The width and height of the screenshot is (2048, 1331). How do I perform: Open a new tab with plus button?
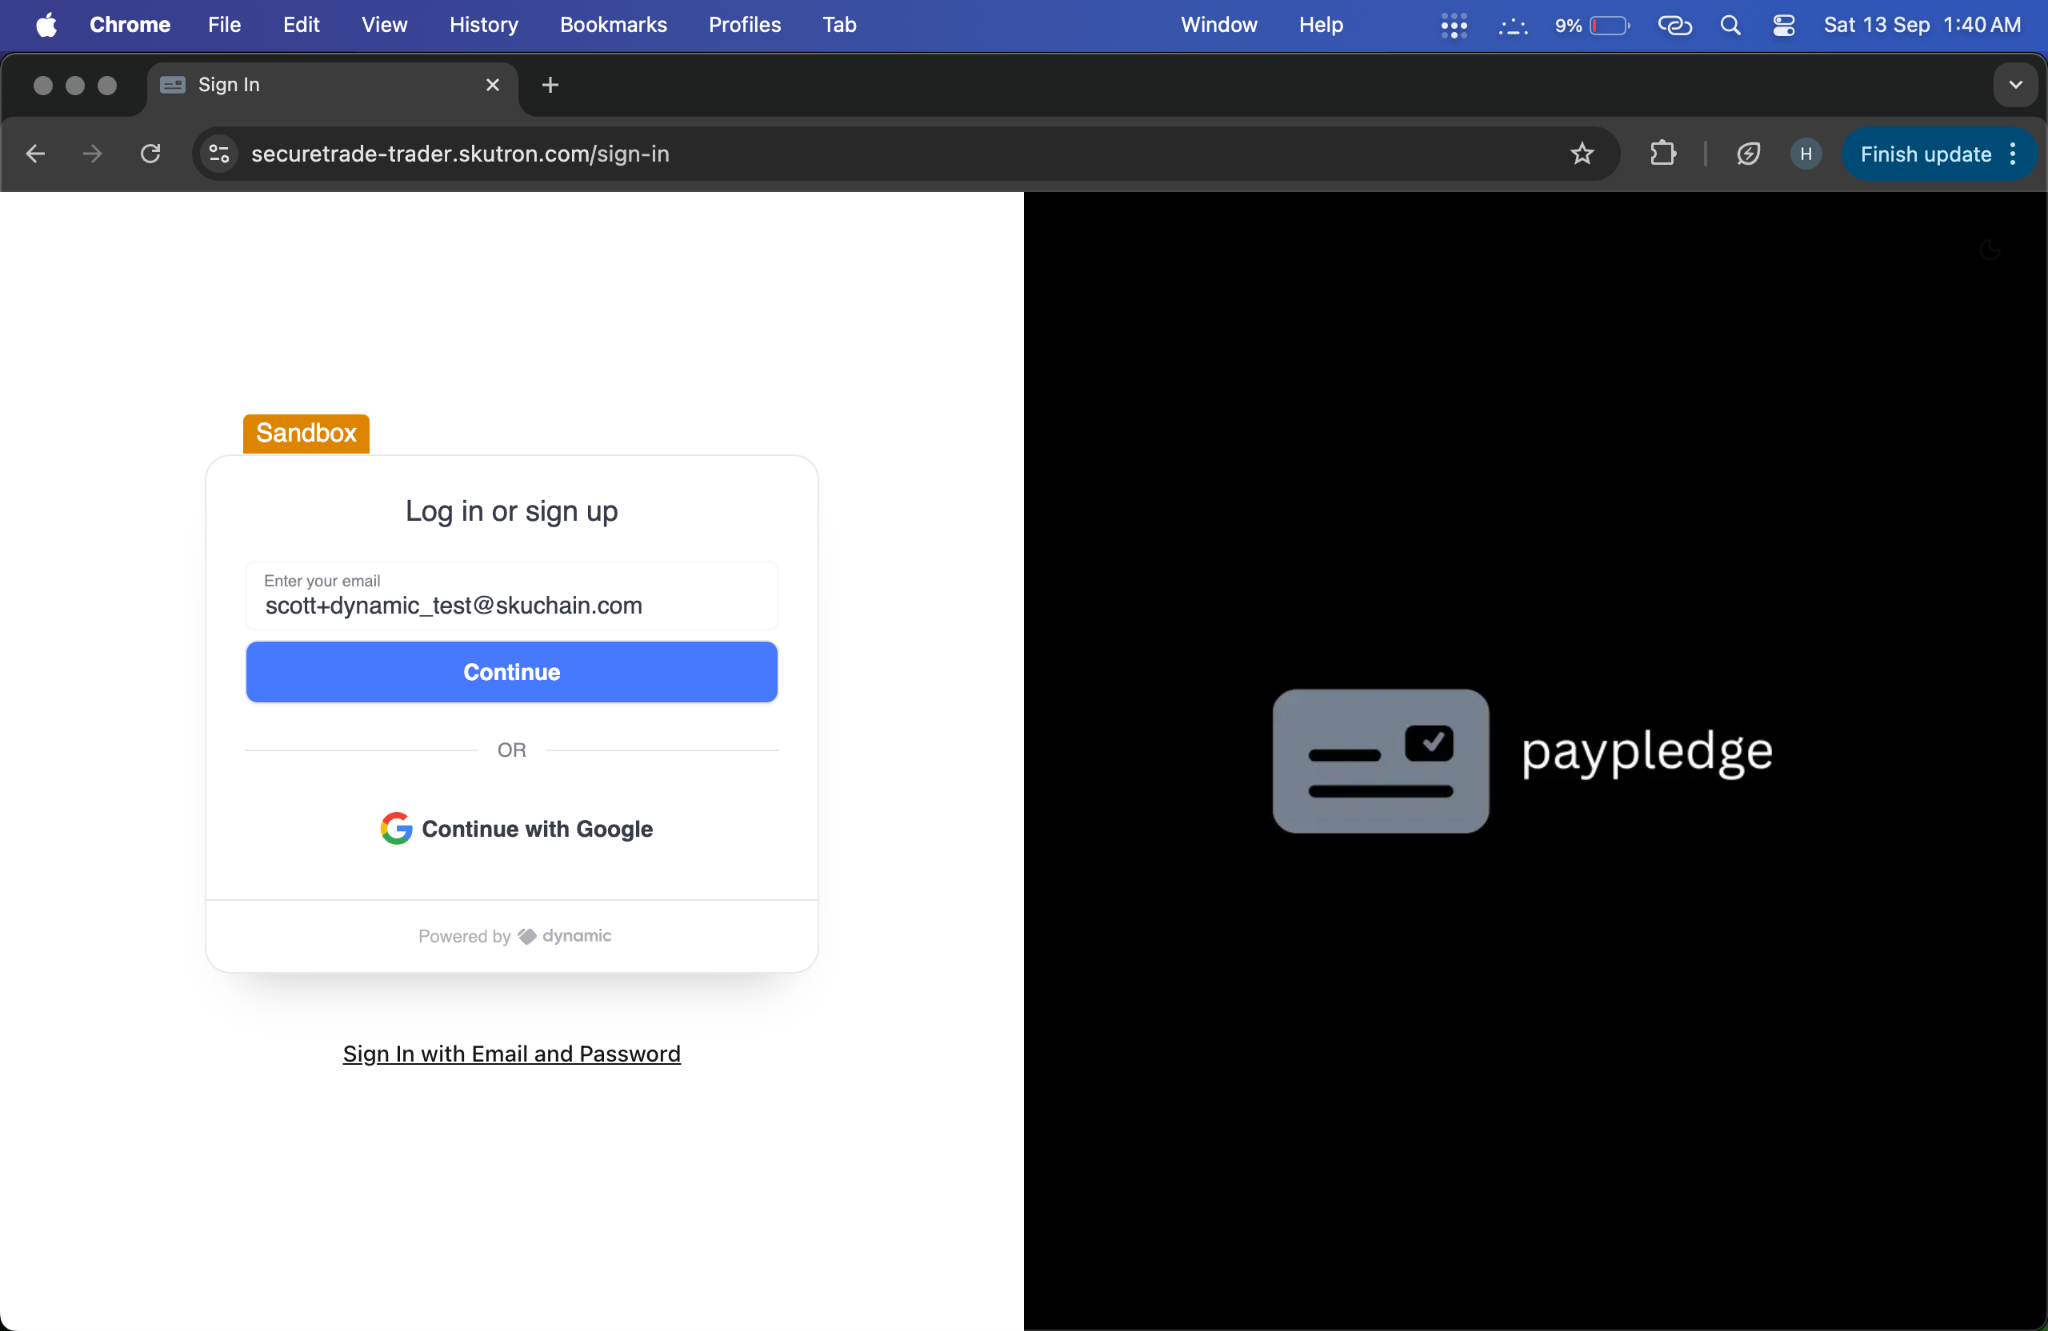tap(550, 85)
